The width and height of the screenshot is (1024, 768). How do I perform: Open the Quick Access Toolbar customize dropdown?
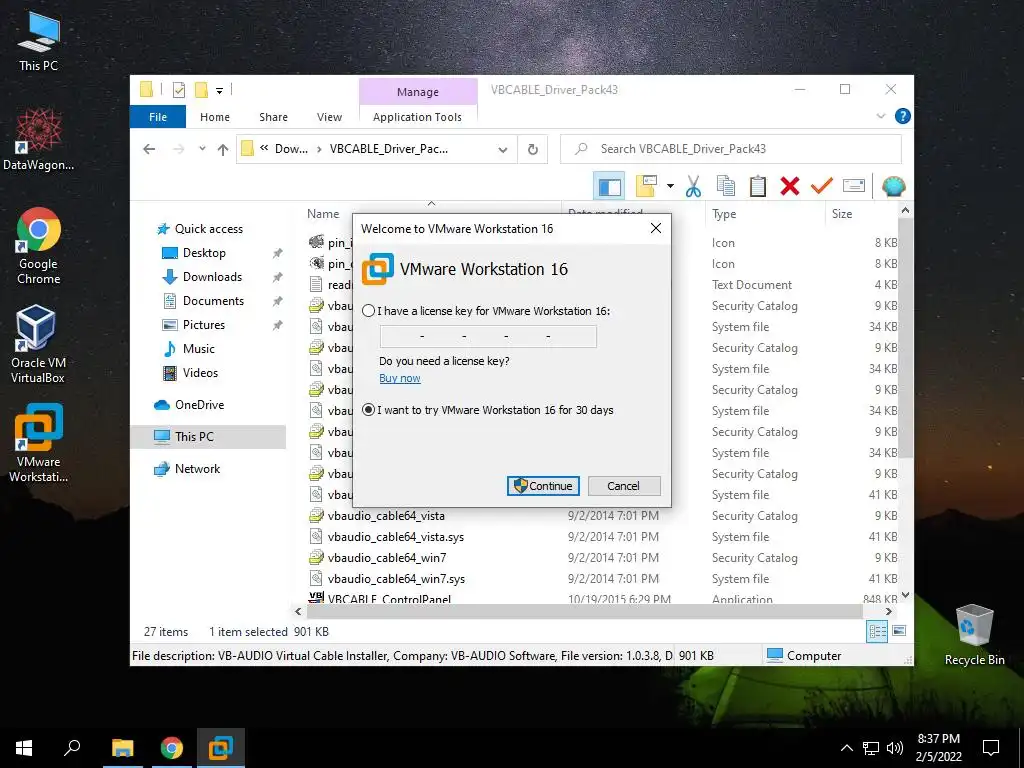coord(219,91)
